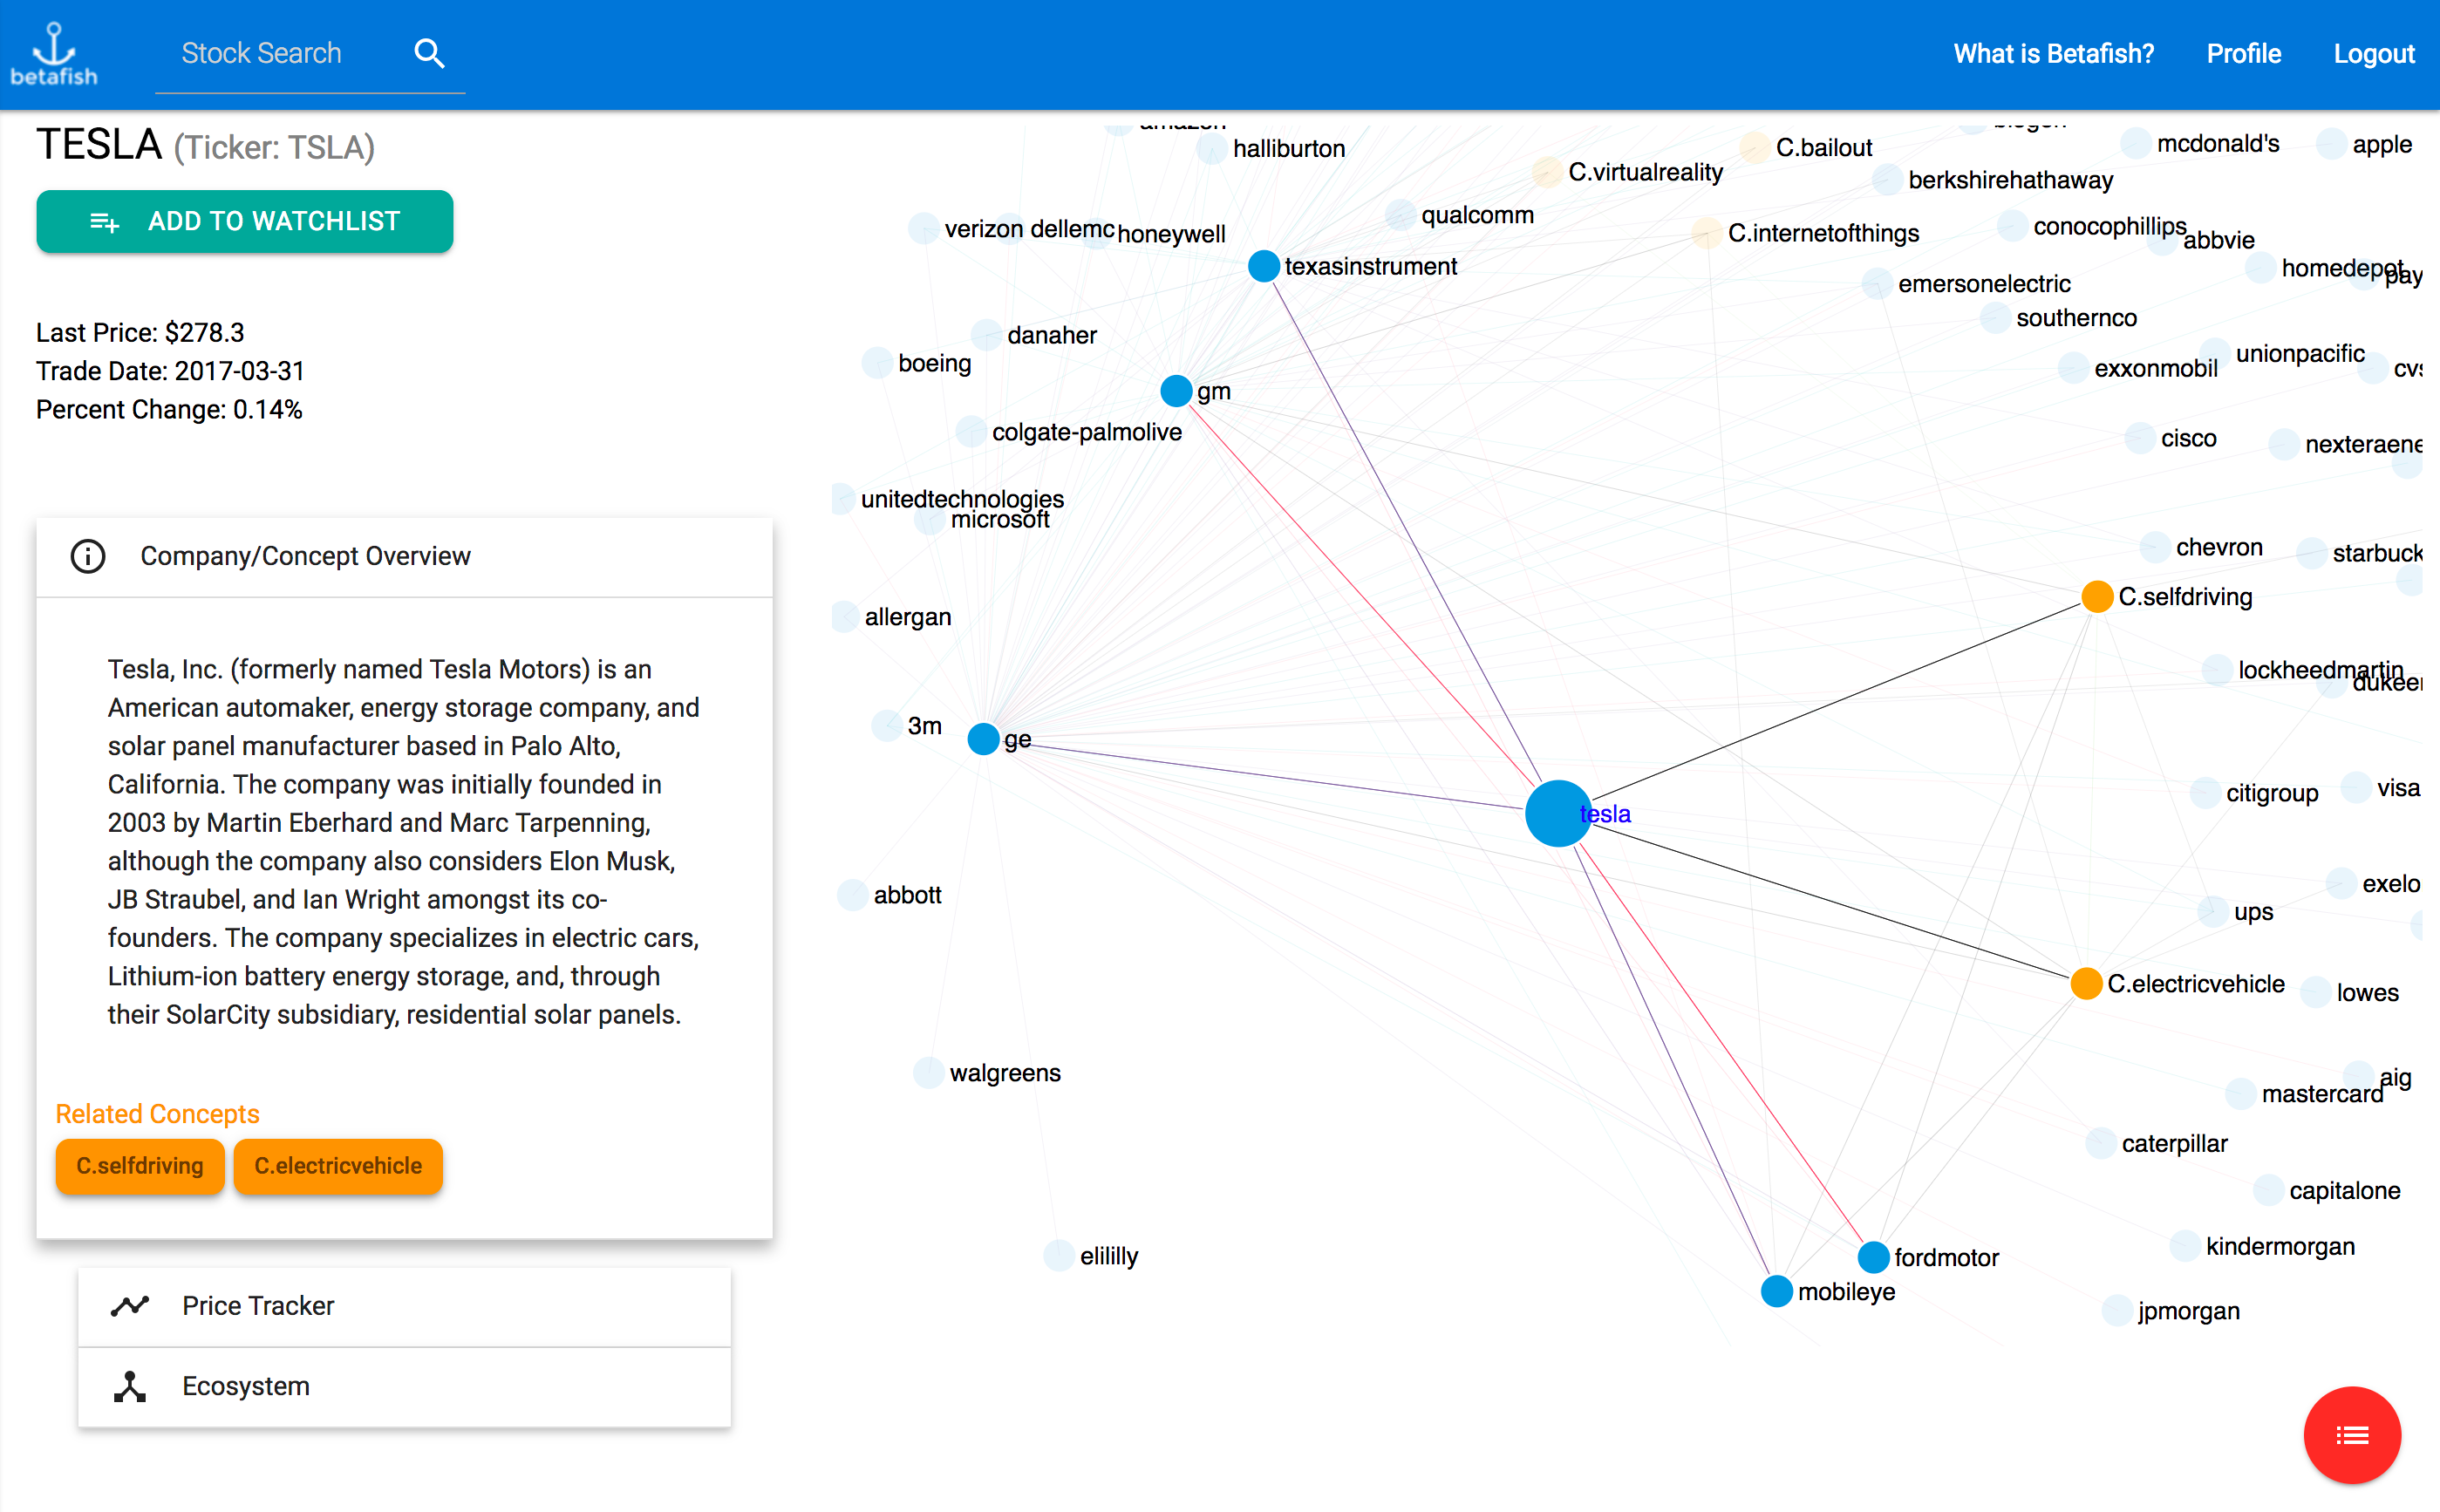Viewport: 2440px width, 1512px height.
Task: Select the blue mobileye node circle
Action: click(x=1776, y=1291)
